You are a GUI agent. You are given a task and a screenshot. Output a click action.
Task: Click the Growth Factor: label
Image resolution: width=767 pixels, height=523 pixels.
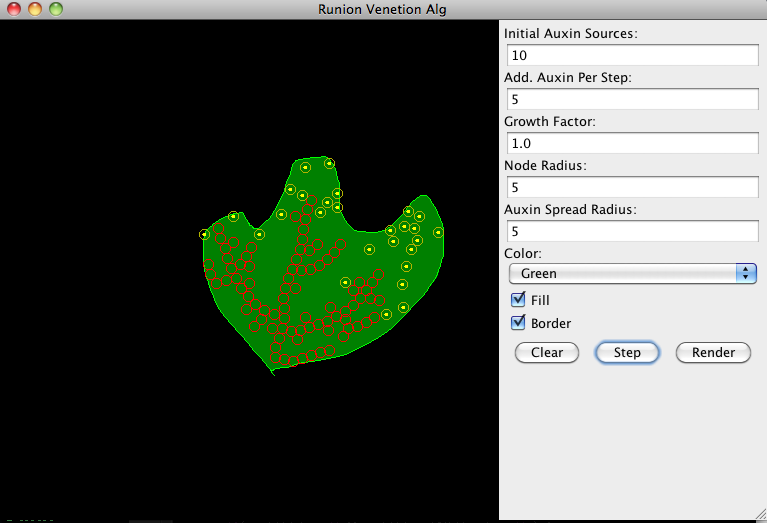[550, 121]
